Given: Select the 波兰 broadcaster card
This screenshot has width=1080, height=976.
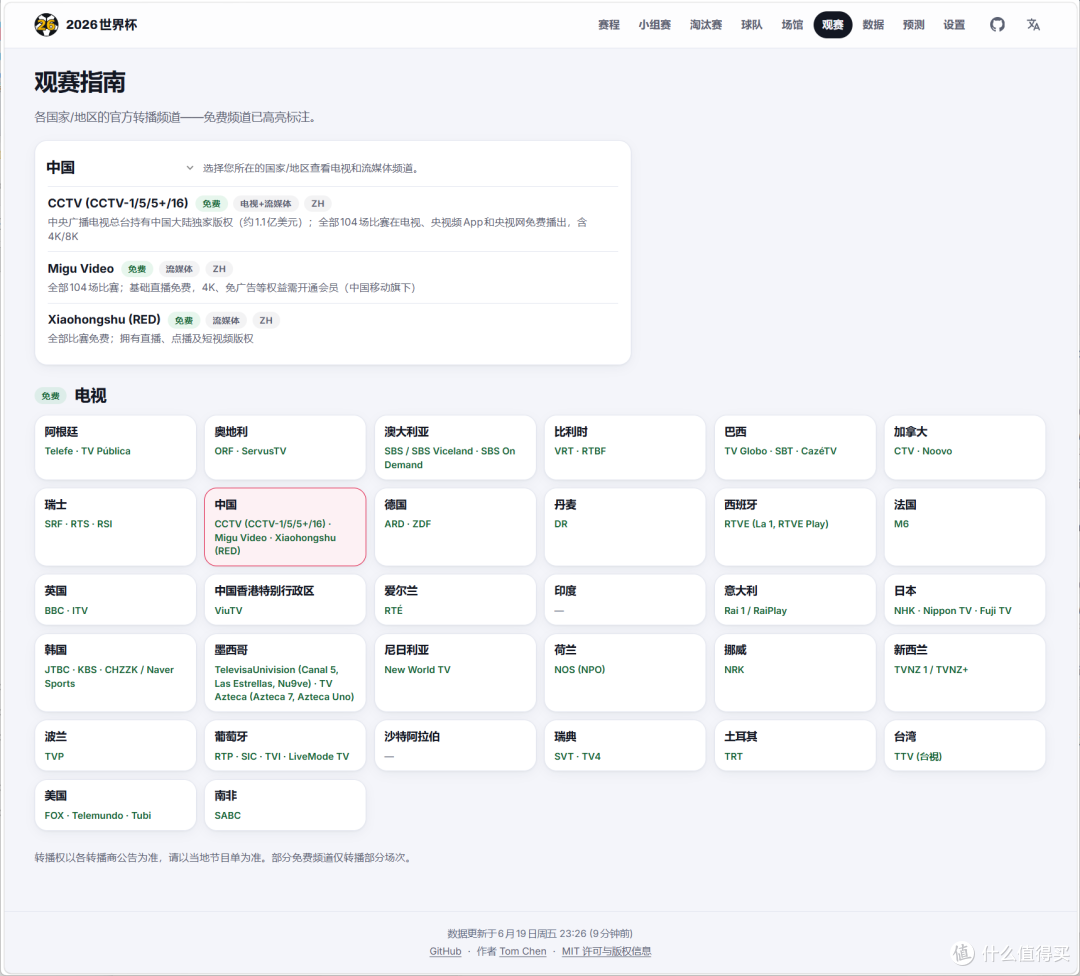Looking at the screenshot, I should 115,746.
